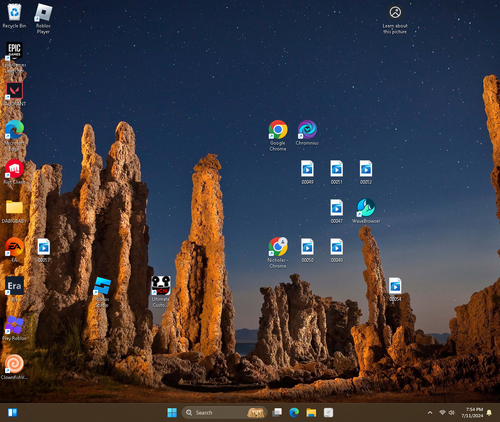The width and height of the screenshot is (500, 422).
Task: Click the taskbar Search box
Action: (224, 413)
